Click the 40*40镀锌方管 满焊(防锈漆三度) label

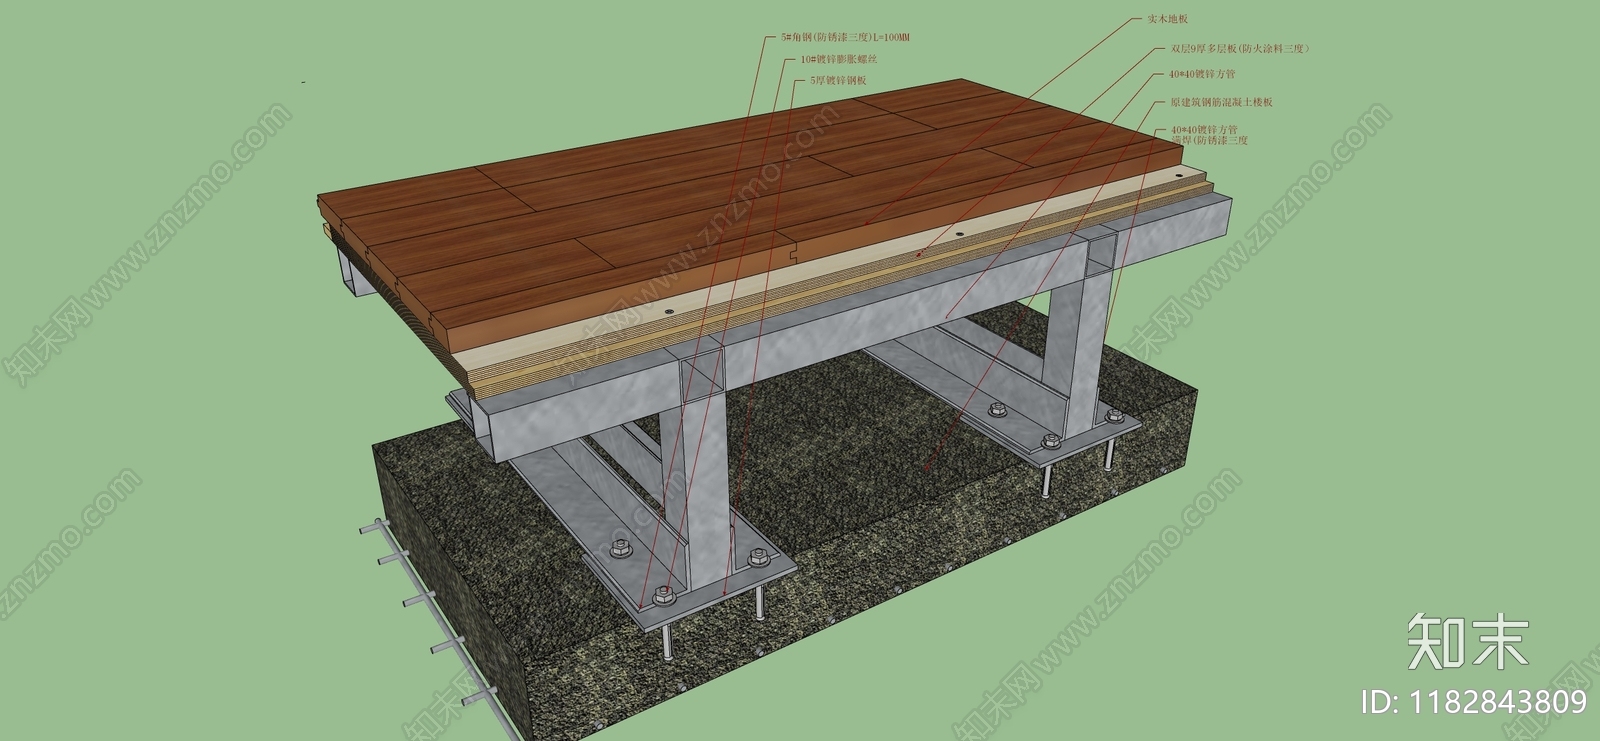coord(1209,135)
